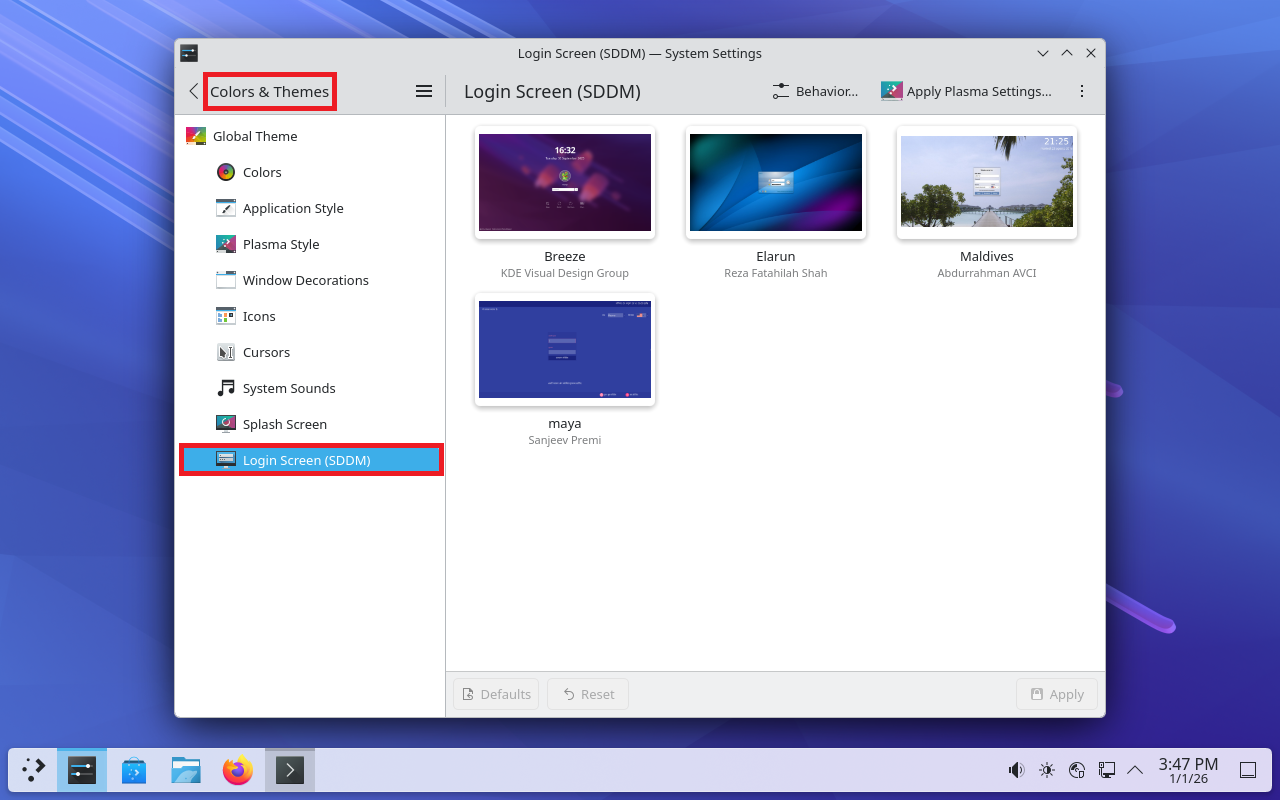This screenshot has height=800, width=1280.
Task: Choose the Elarun login theme
Action: tap(776, 183)
